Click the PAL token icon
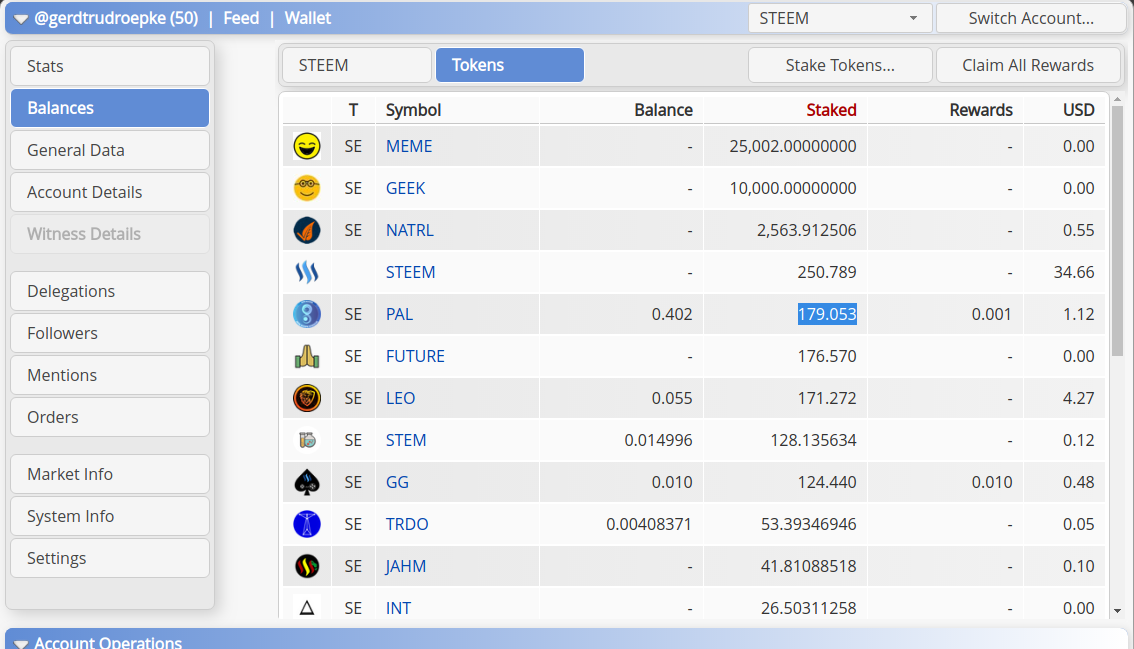The width and height of the screenshot is (1134, 649). click(307, 314)
